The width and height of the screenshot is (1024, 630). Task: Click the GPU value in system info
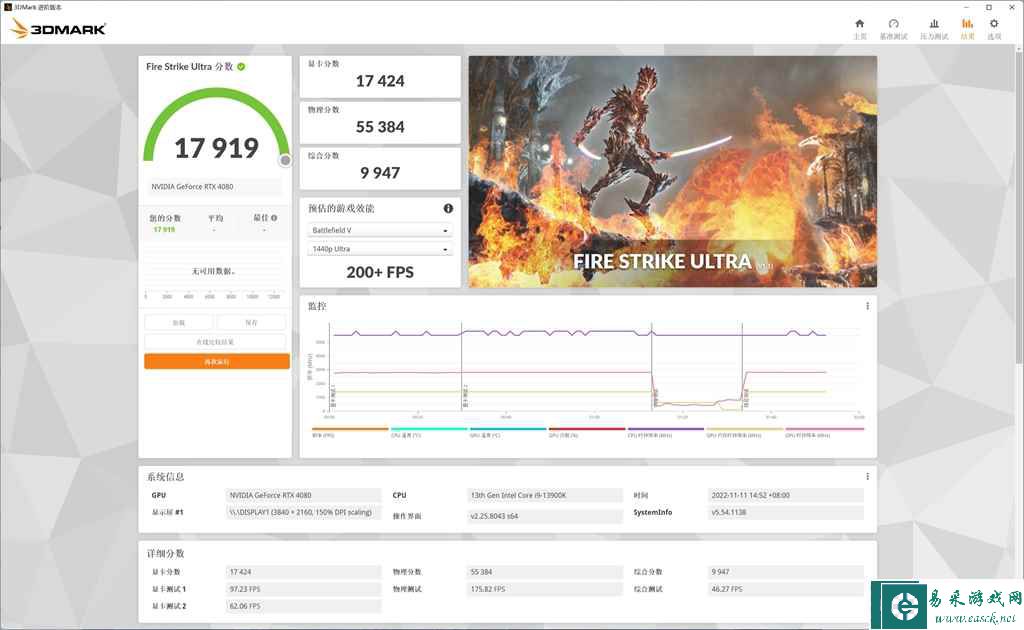303,496
